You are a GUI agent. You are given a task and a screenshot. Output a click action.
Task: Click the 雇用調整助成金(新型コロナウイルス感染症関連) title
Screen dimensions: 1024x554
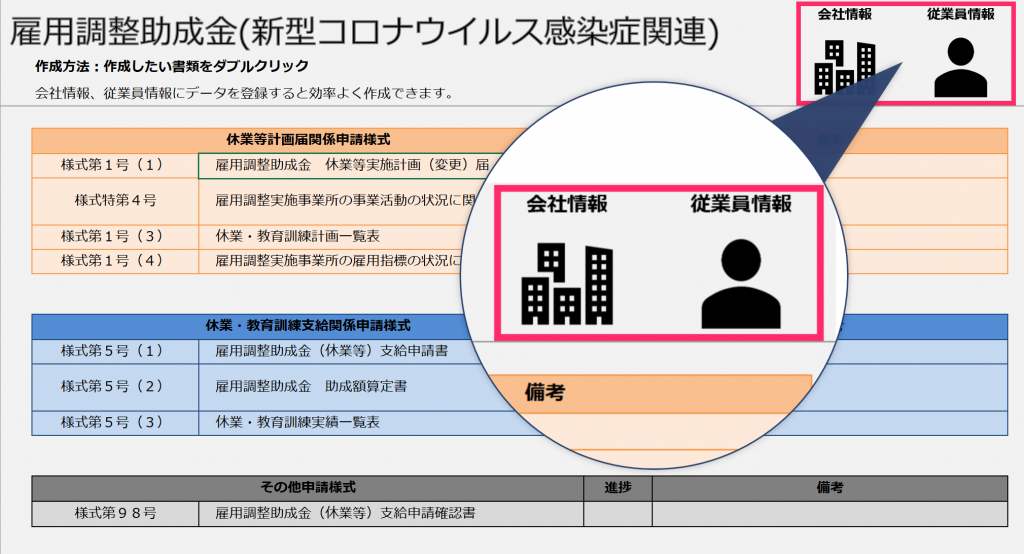coord(364,32)
